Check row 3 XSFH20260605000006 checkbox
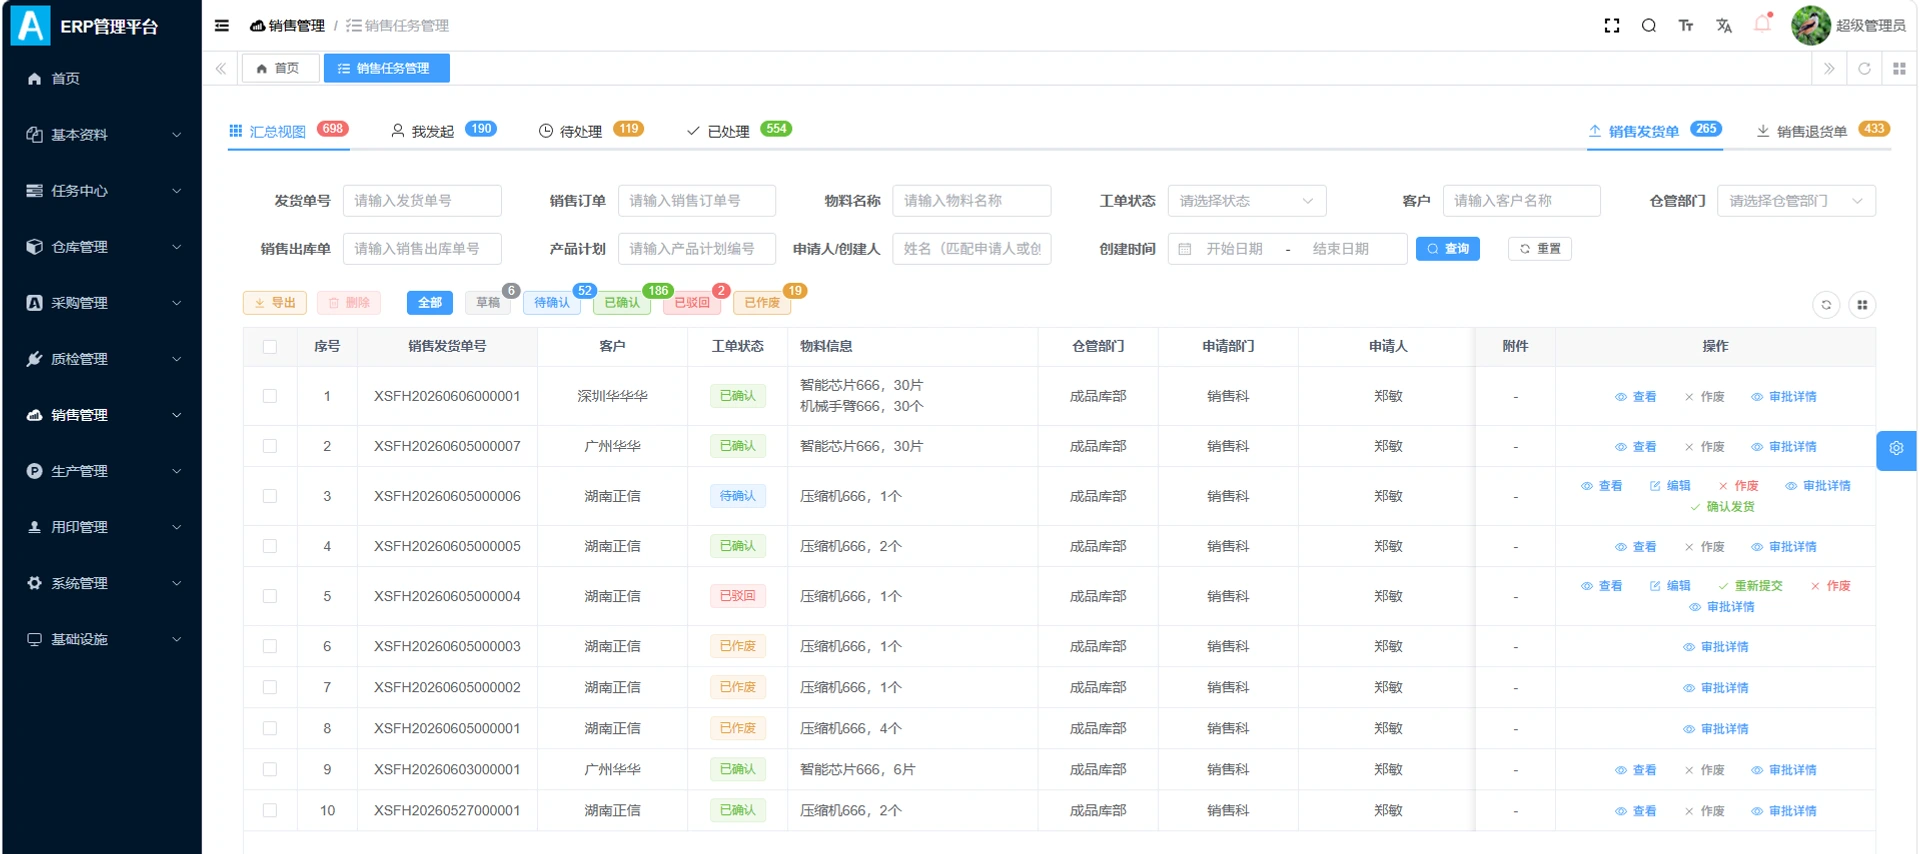Viewport: 1920px width, 854px height. pos(270,497)
